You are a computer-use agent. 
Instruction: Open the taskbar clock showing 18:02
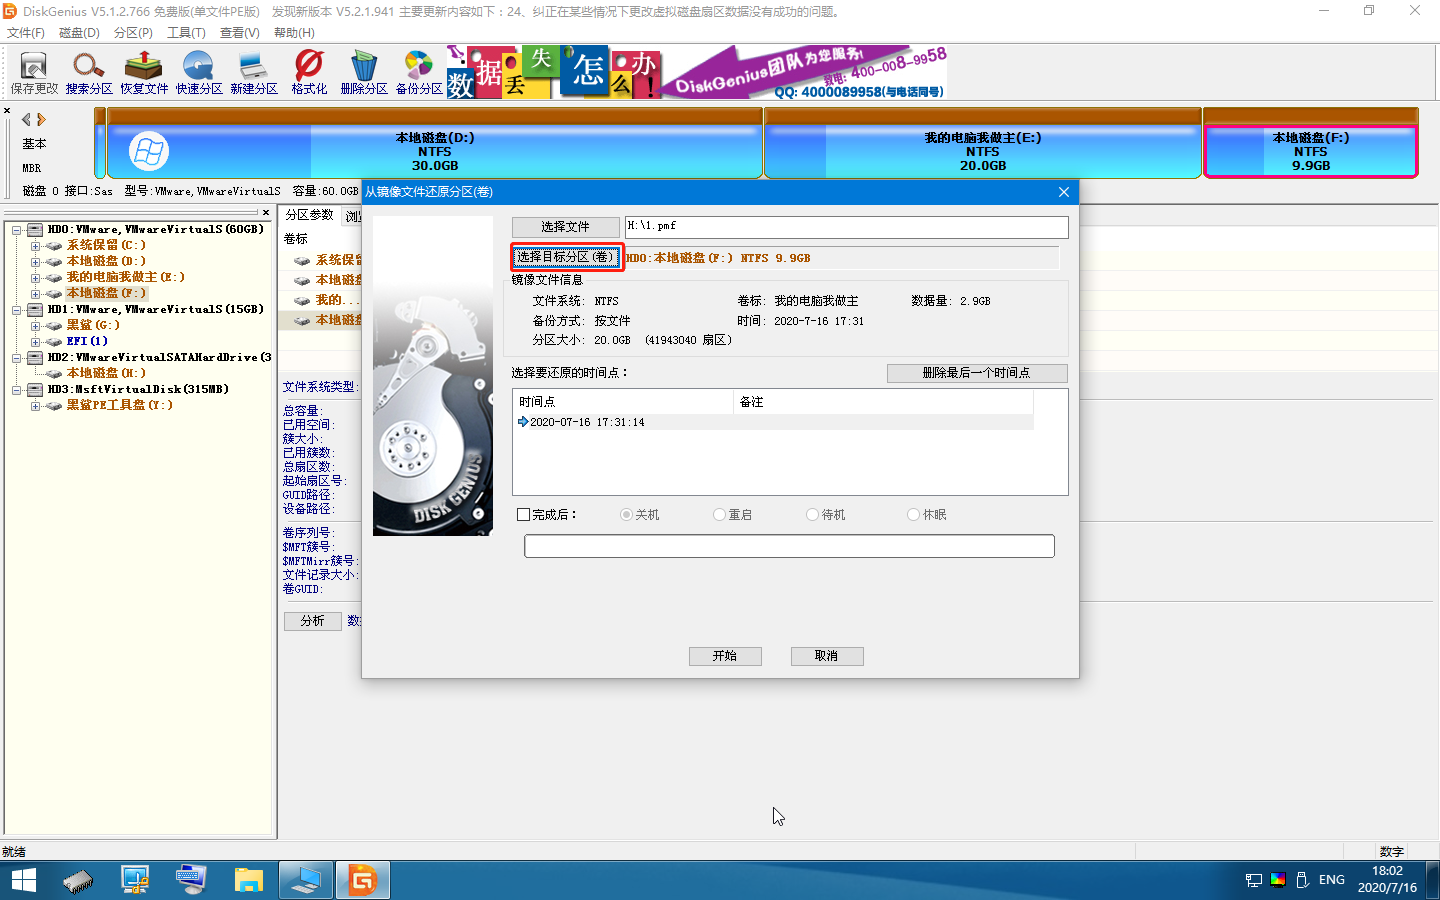click(x=1387, y=880)
